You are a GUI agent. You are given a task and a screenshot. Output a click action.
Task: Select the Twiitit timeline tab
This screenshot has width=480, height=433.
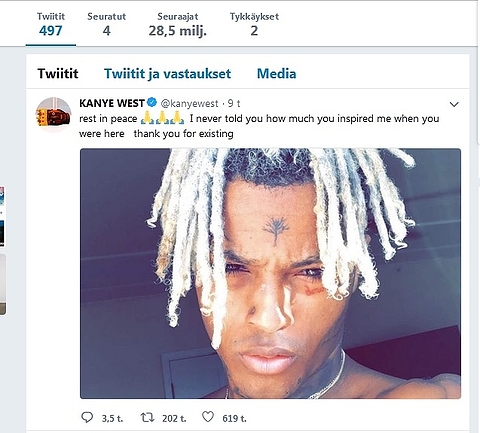[58, 74]
